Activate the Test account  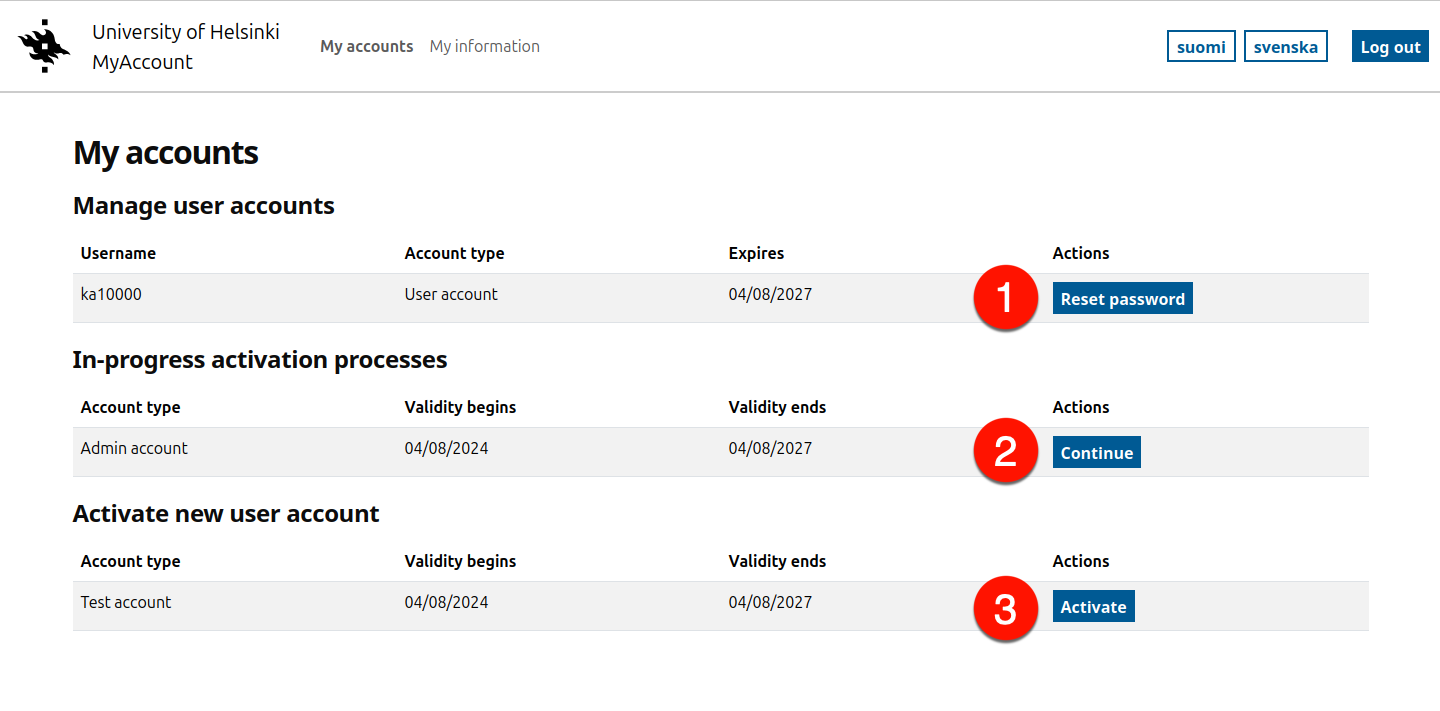pyautogui.click(x=1093, y=607)
